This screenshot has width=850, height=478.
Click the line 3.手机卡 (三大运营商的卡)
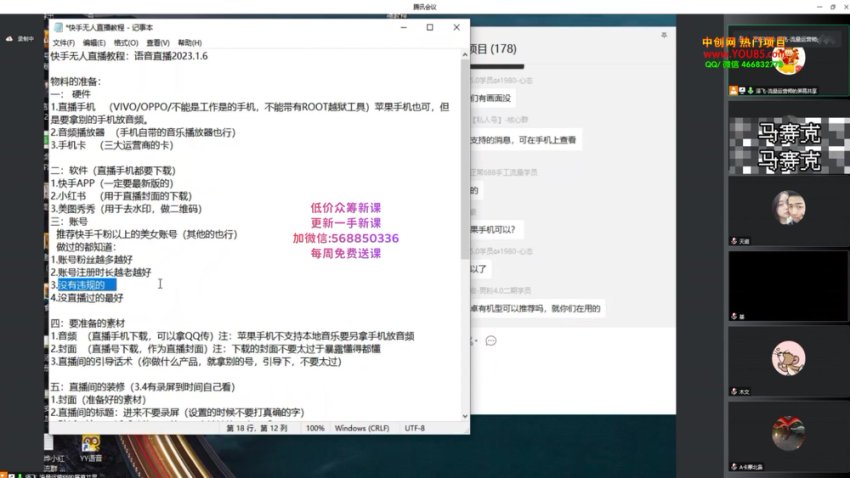pyautogui.click(x=112, y=145)
